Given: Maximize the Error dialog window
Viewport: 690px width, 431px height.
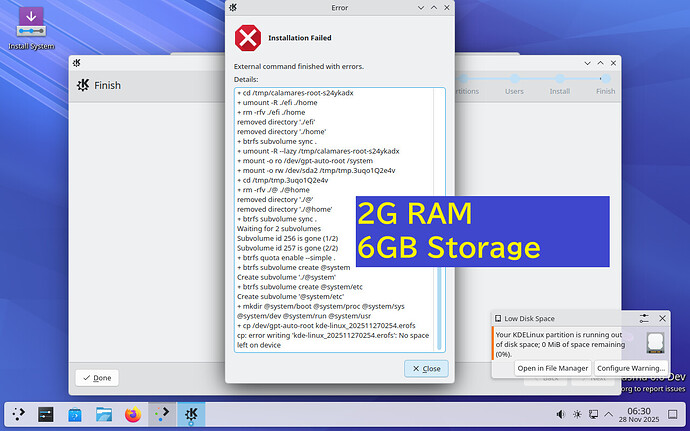Looking at the screenshot, I should 434,7.
